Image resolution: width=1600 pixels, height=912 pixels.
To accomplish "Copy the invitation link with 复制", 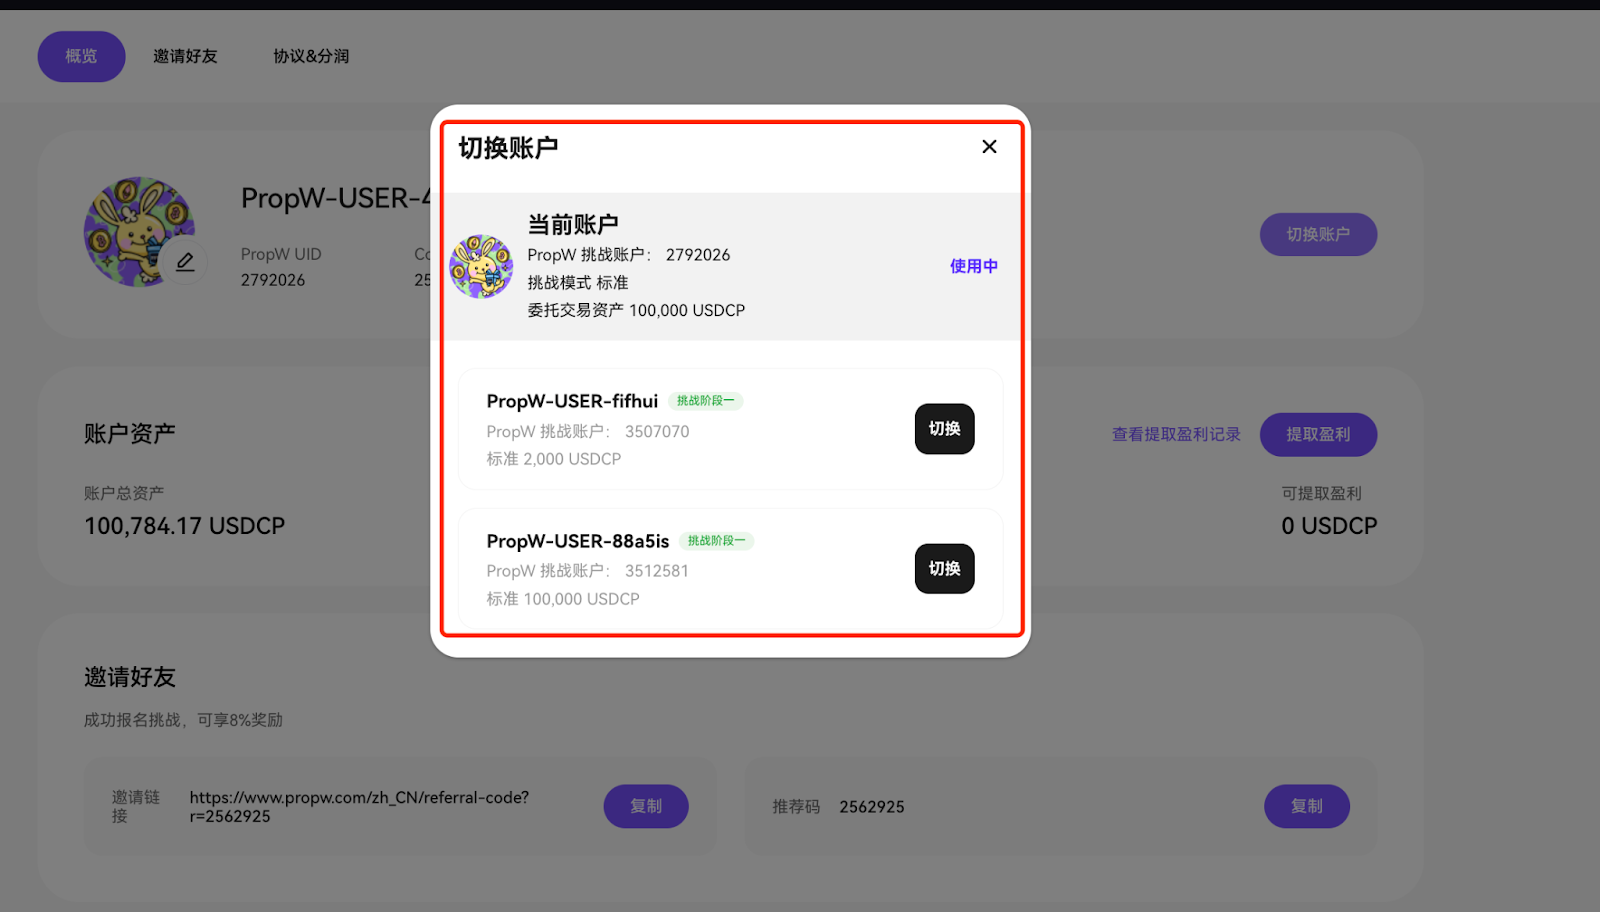I will tap(646, 806).
